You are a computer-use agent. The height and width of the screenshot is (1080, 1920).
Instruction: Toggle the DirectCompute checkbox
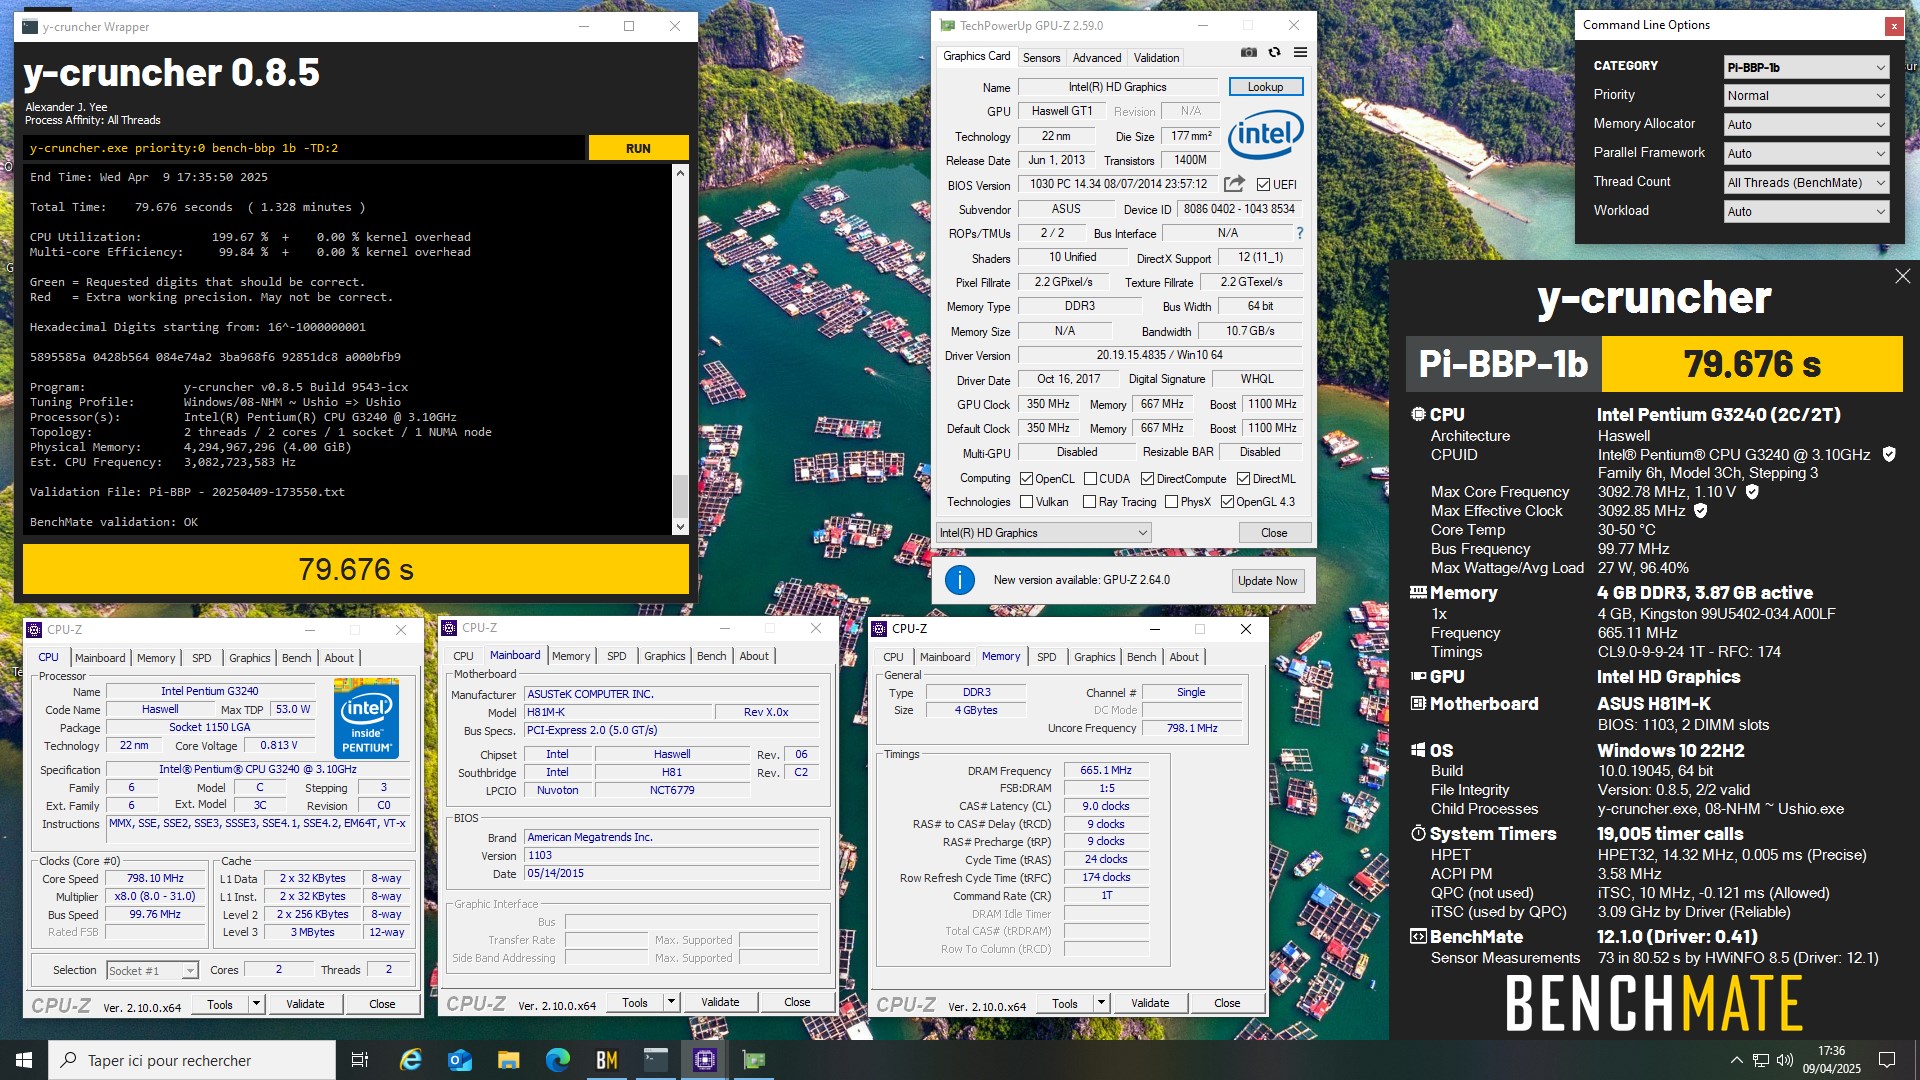click(x=1147, y=479)
